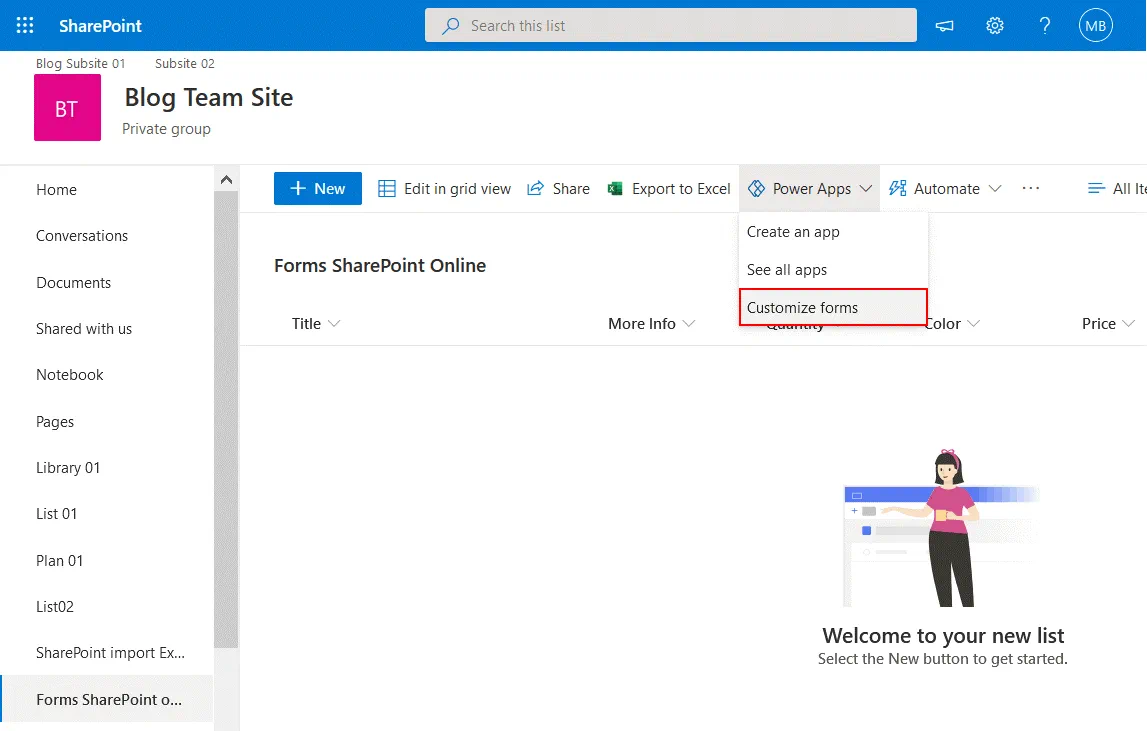Expand the Automate dropdown

click(x=945, y=189)
